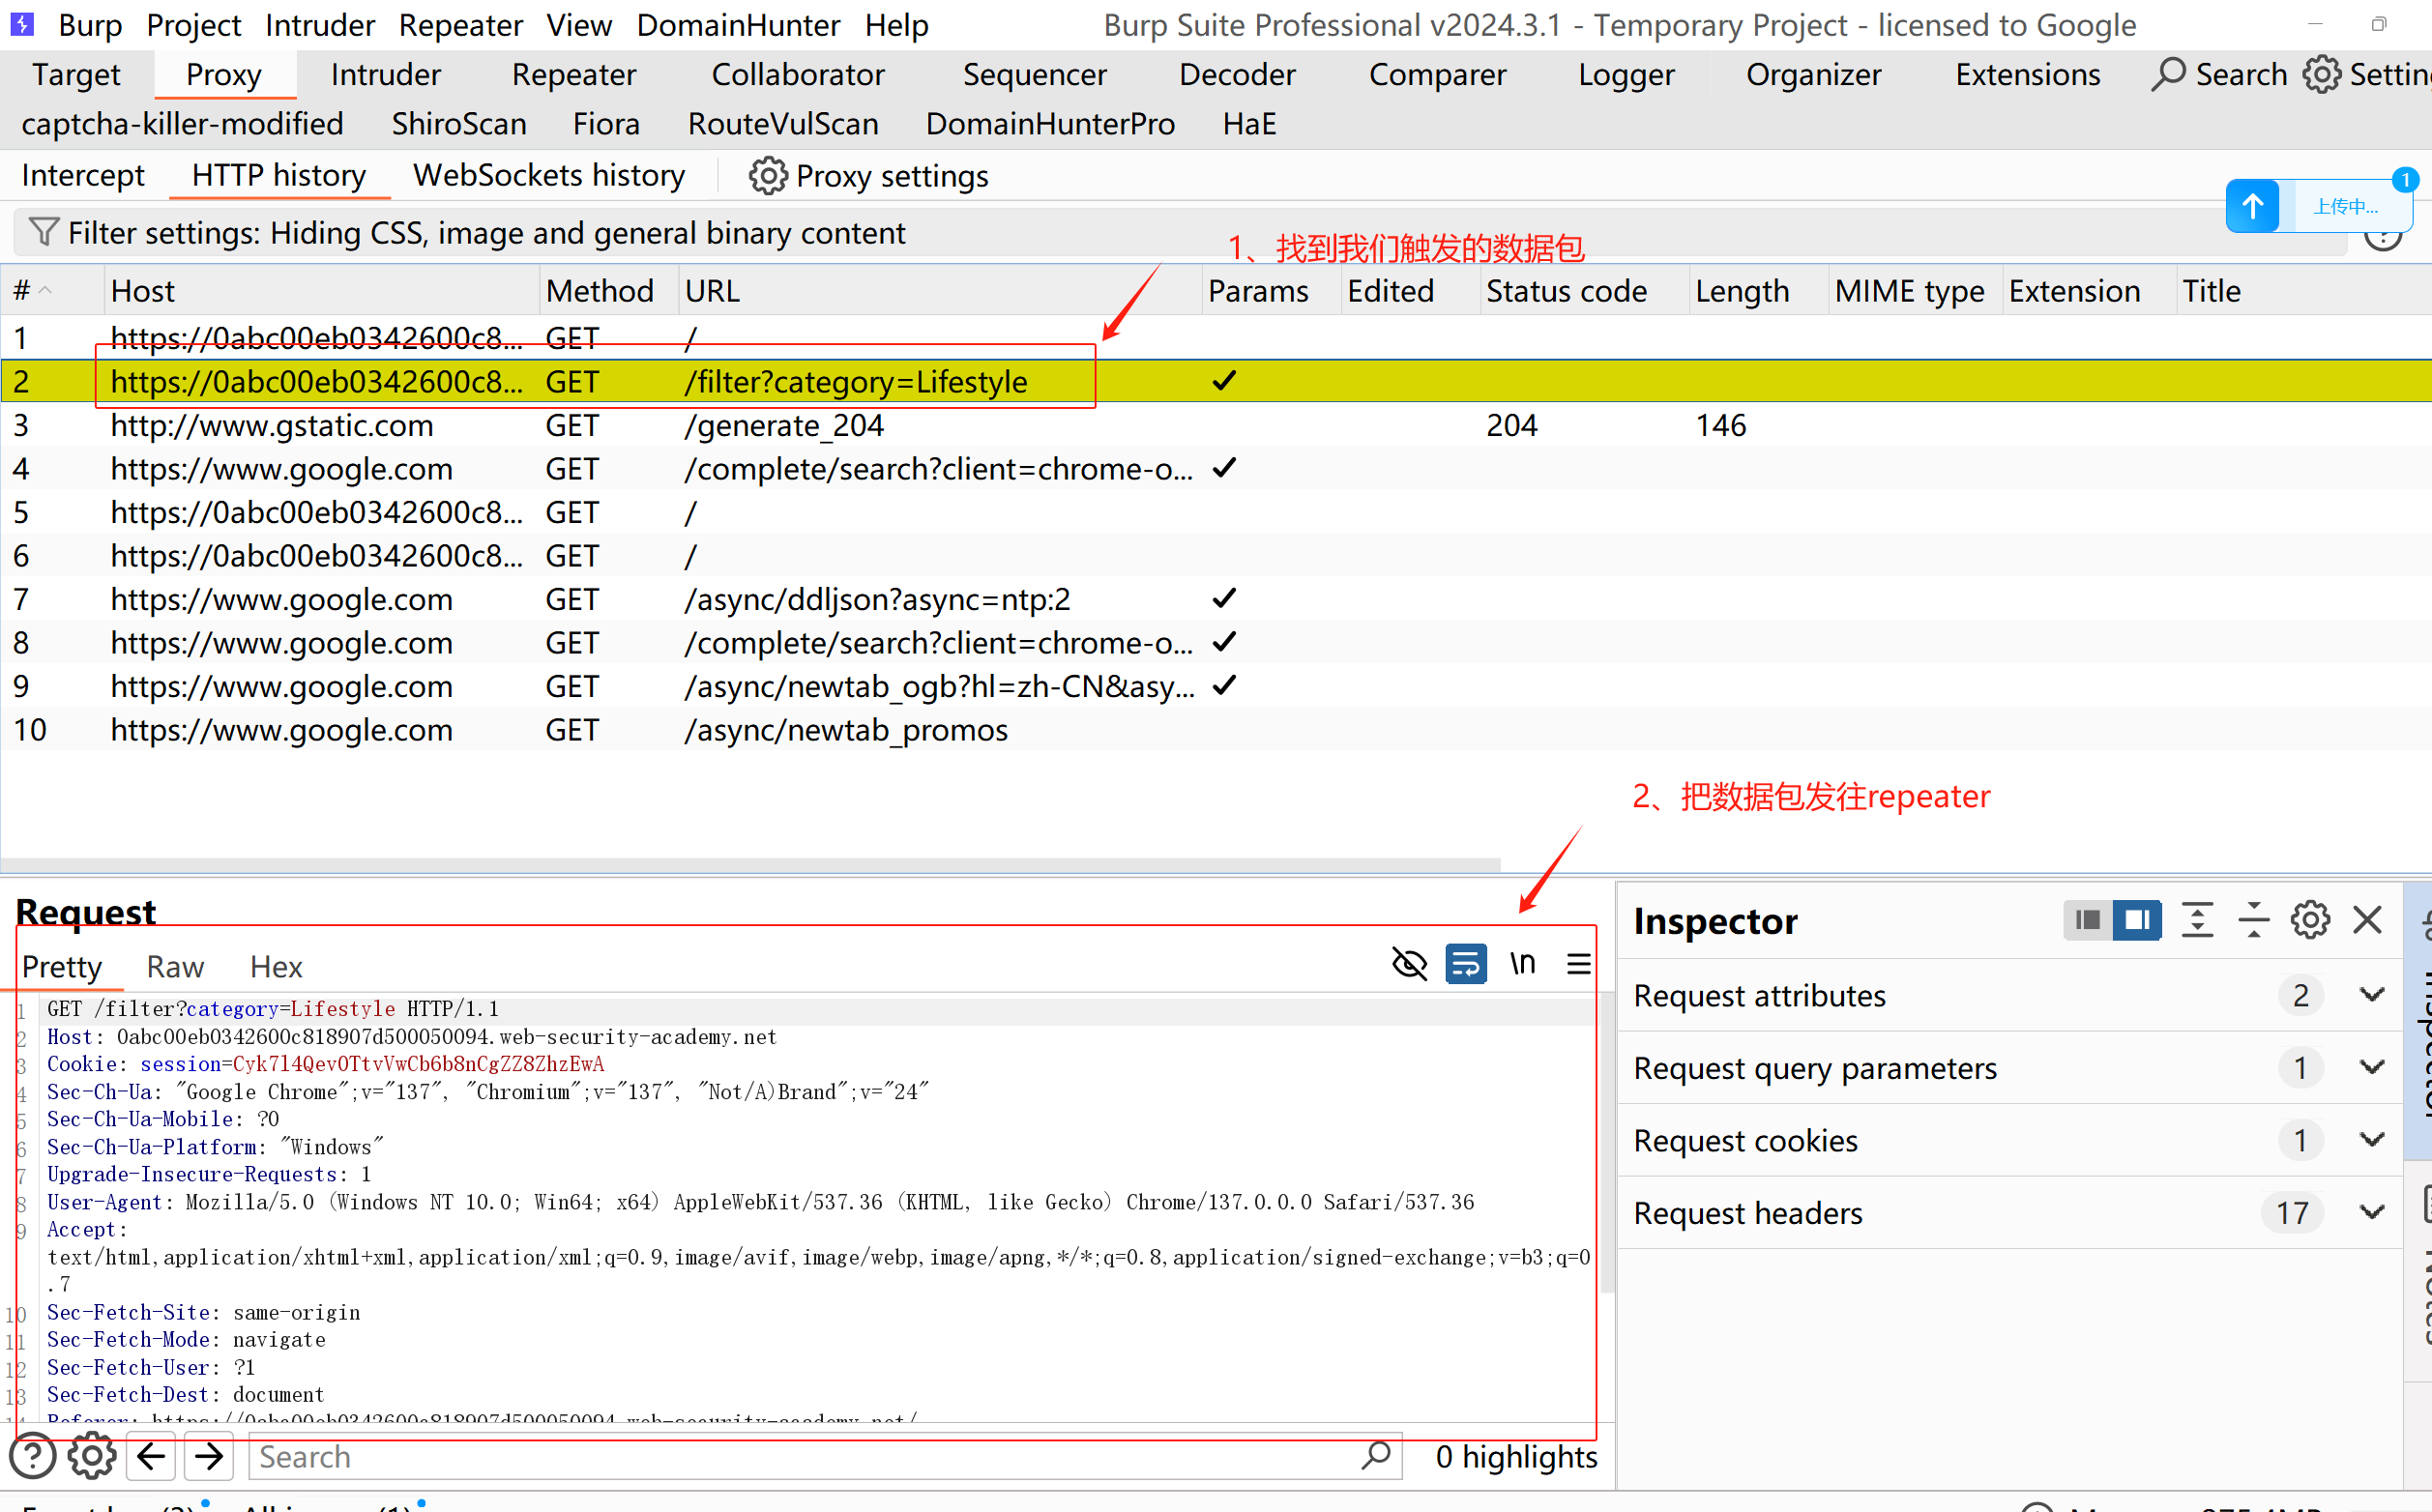Open the Raw request view tab
2432x1512 pixels.
pyautogui.click(x=175, y=967)
